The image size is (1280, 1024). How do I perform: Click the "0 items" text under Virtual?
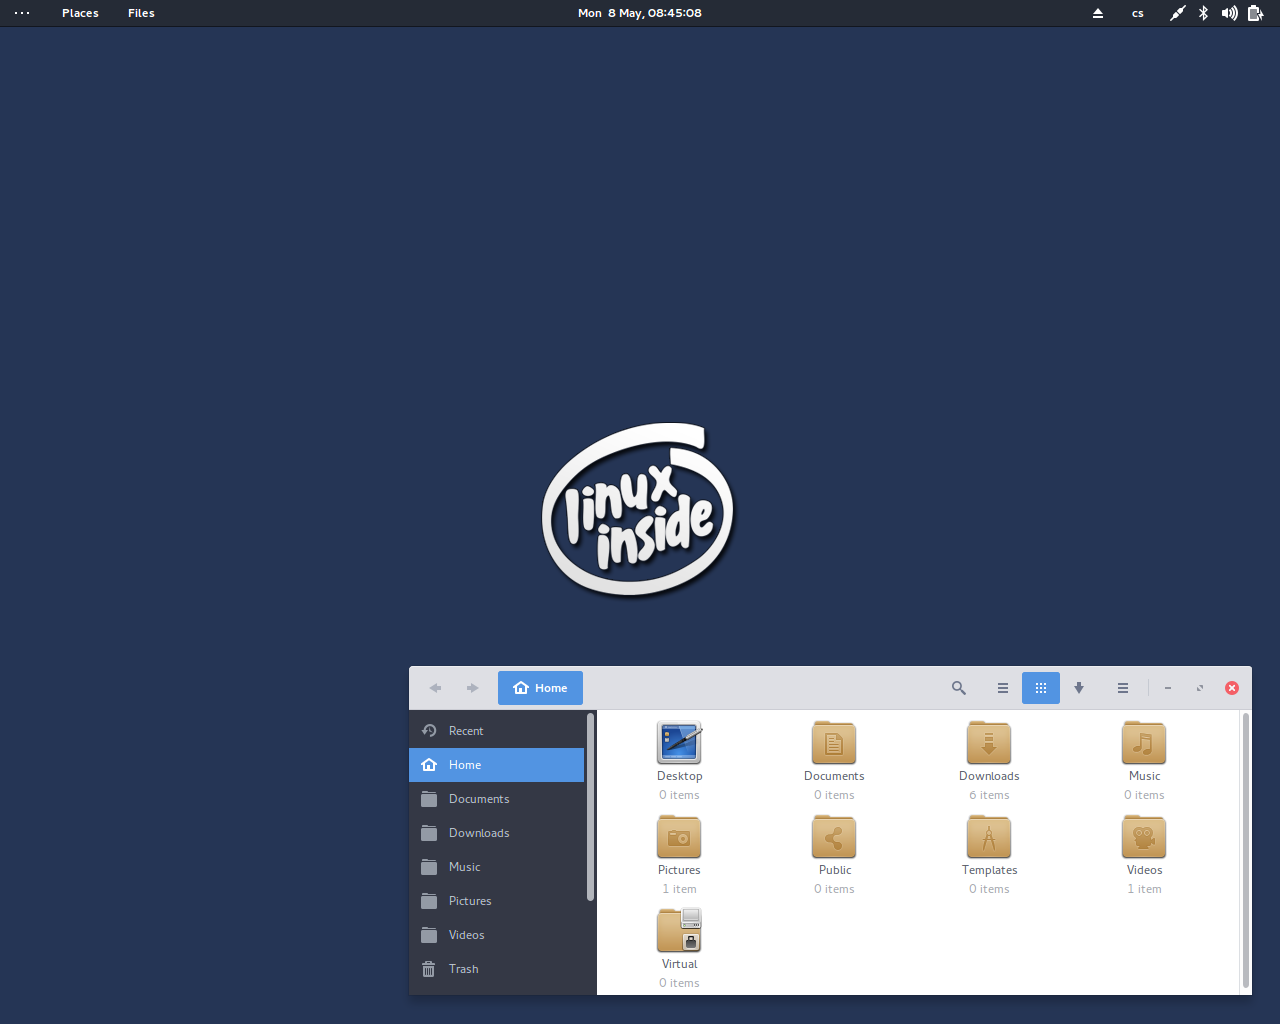click(679, 983)
